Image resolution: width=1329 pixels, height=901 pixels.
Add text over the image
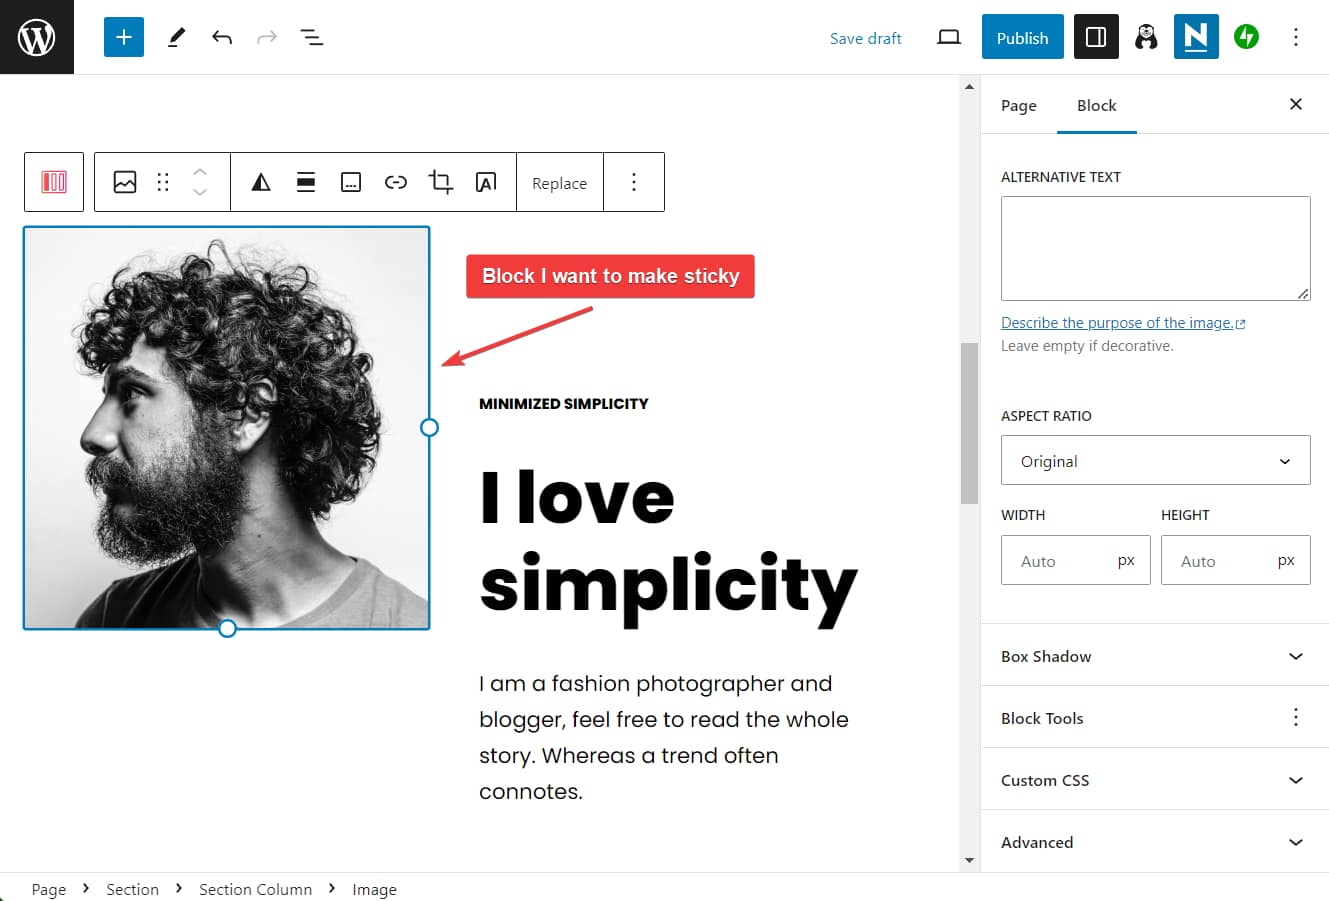486,182
